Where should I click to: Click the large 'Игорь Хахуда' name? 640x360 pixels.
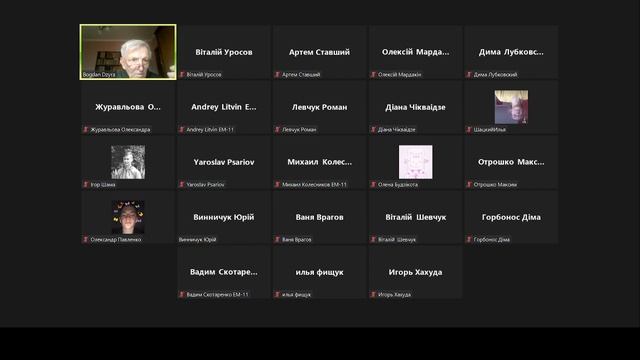416,272
